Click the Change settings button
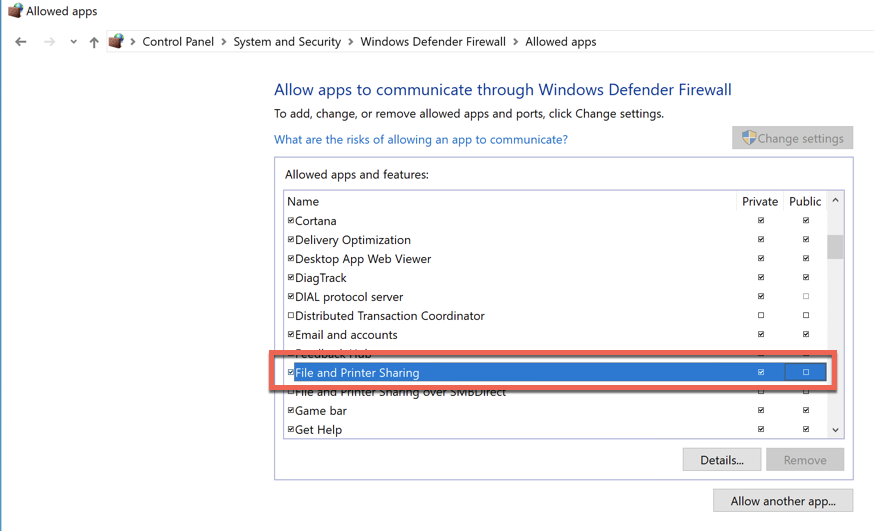 (792, 138)
